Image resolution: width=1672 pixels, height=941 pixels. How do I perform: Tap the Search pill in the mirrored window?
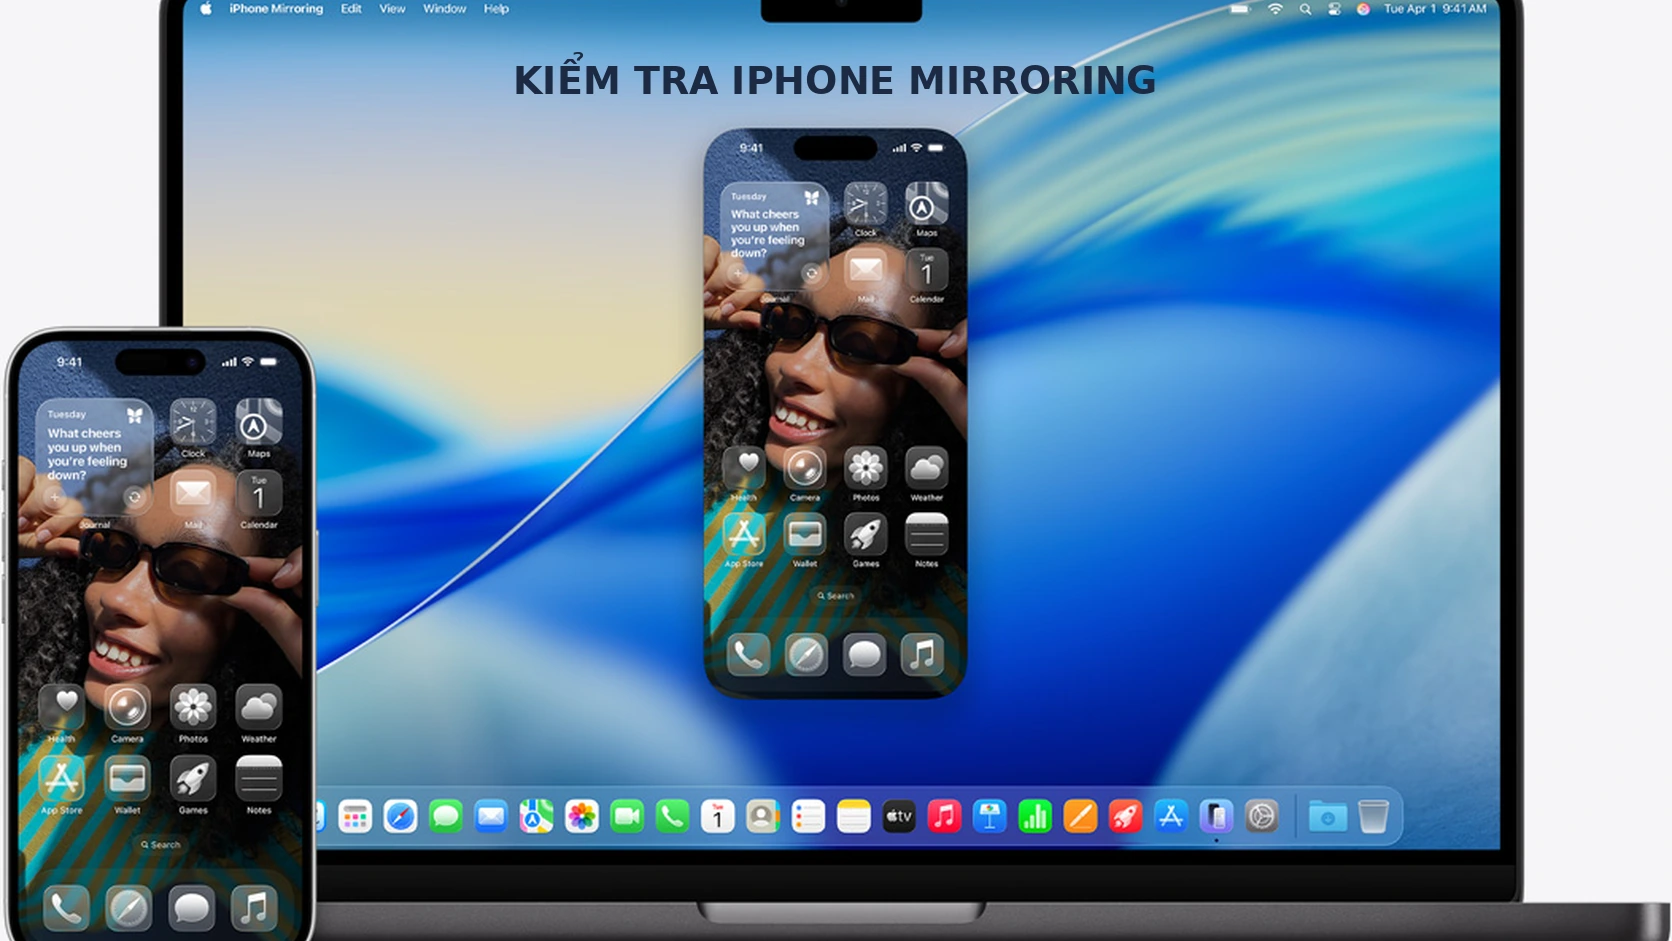tap(835, 595)
